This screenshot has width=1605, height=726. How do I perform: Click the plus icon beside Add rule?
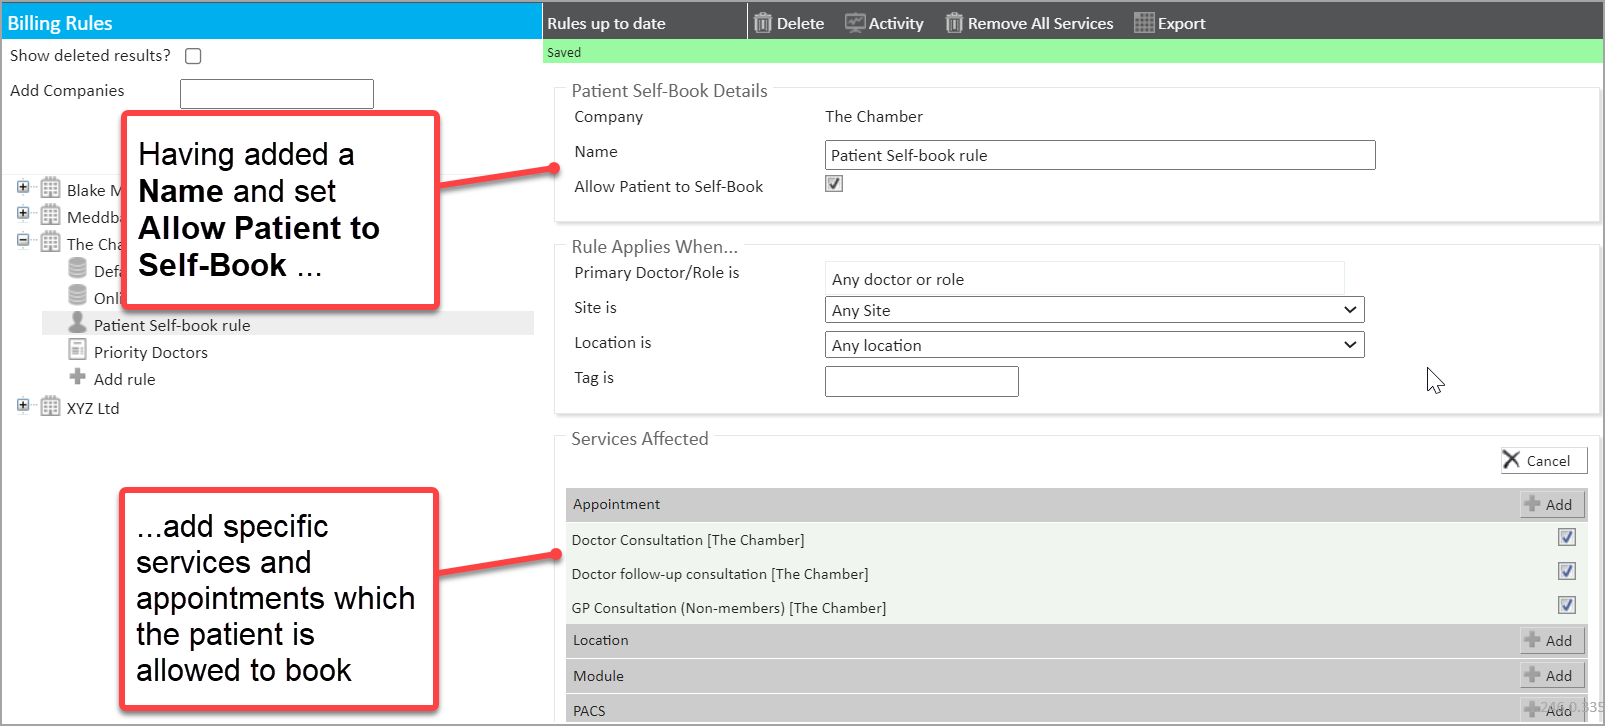(77, 377)
